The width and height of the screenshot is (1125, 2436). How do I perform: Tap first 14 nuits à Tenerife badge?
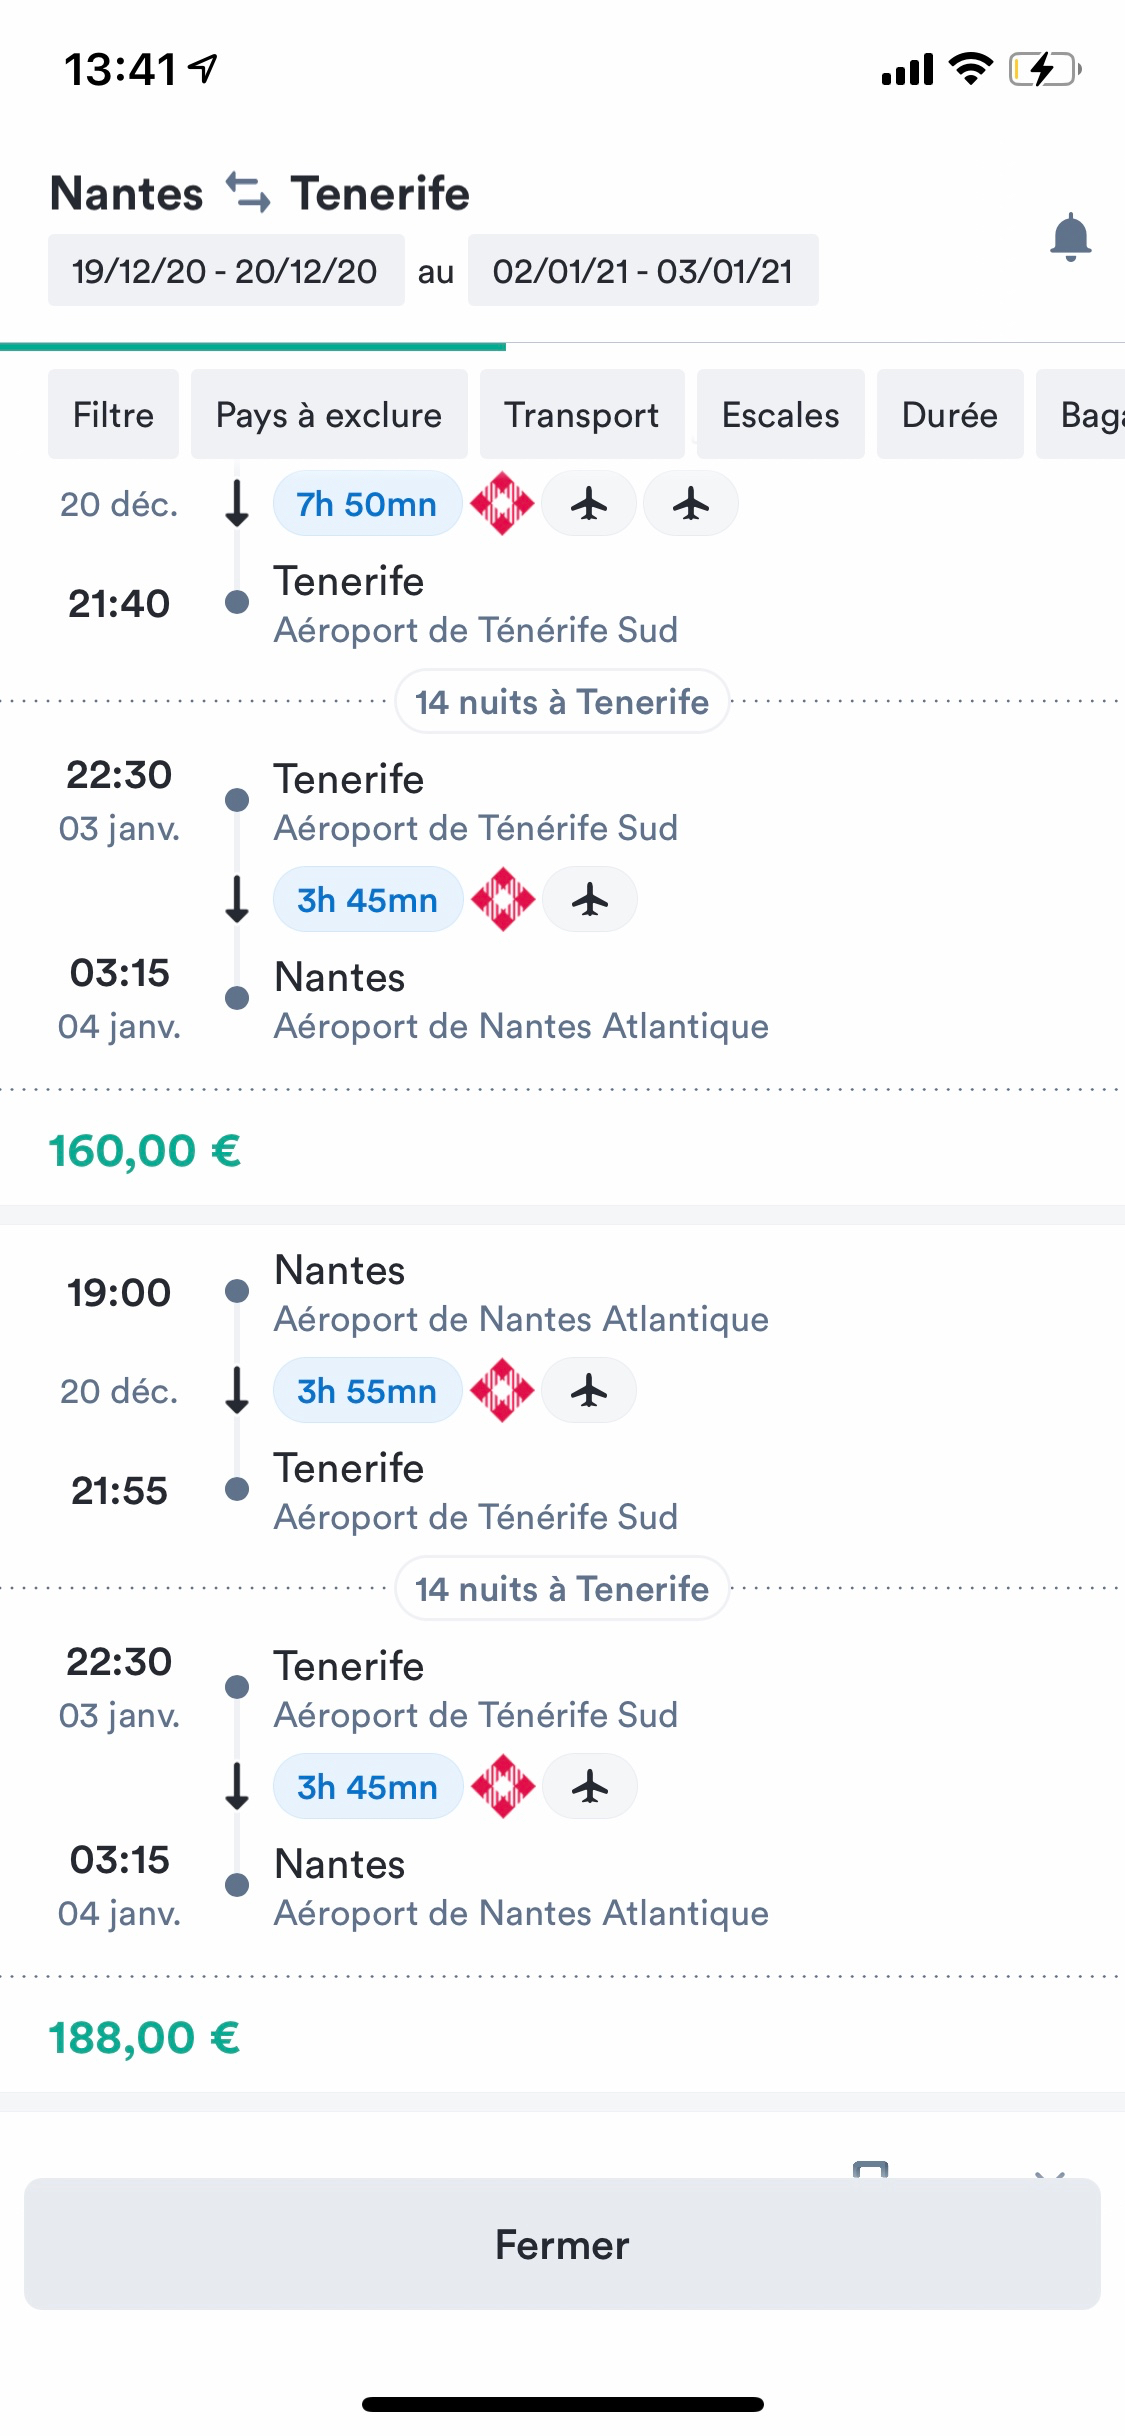562,702
